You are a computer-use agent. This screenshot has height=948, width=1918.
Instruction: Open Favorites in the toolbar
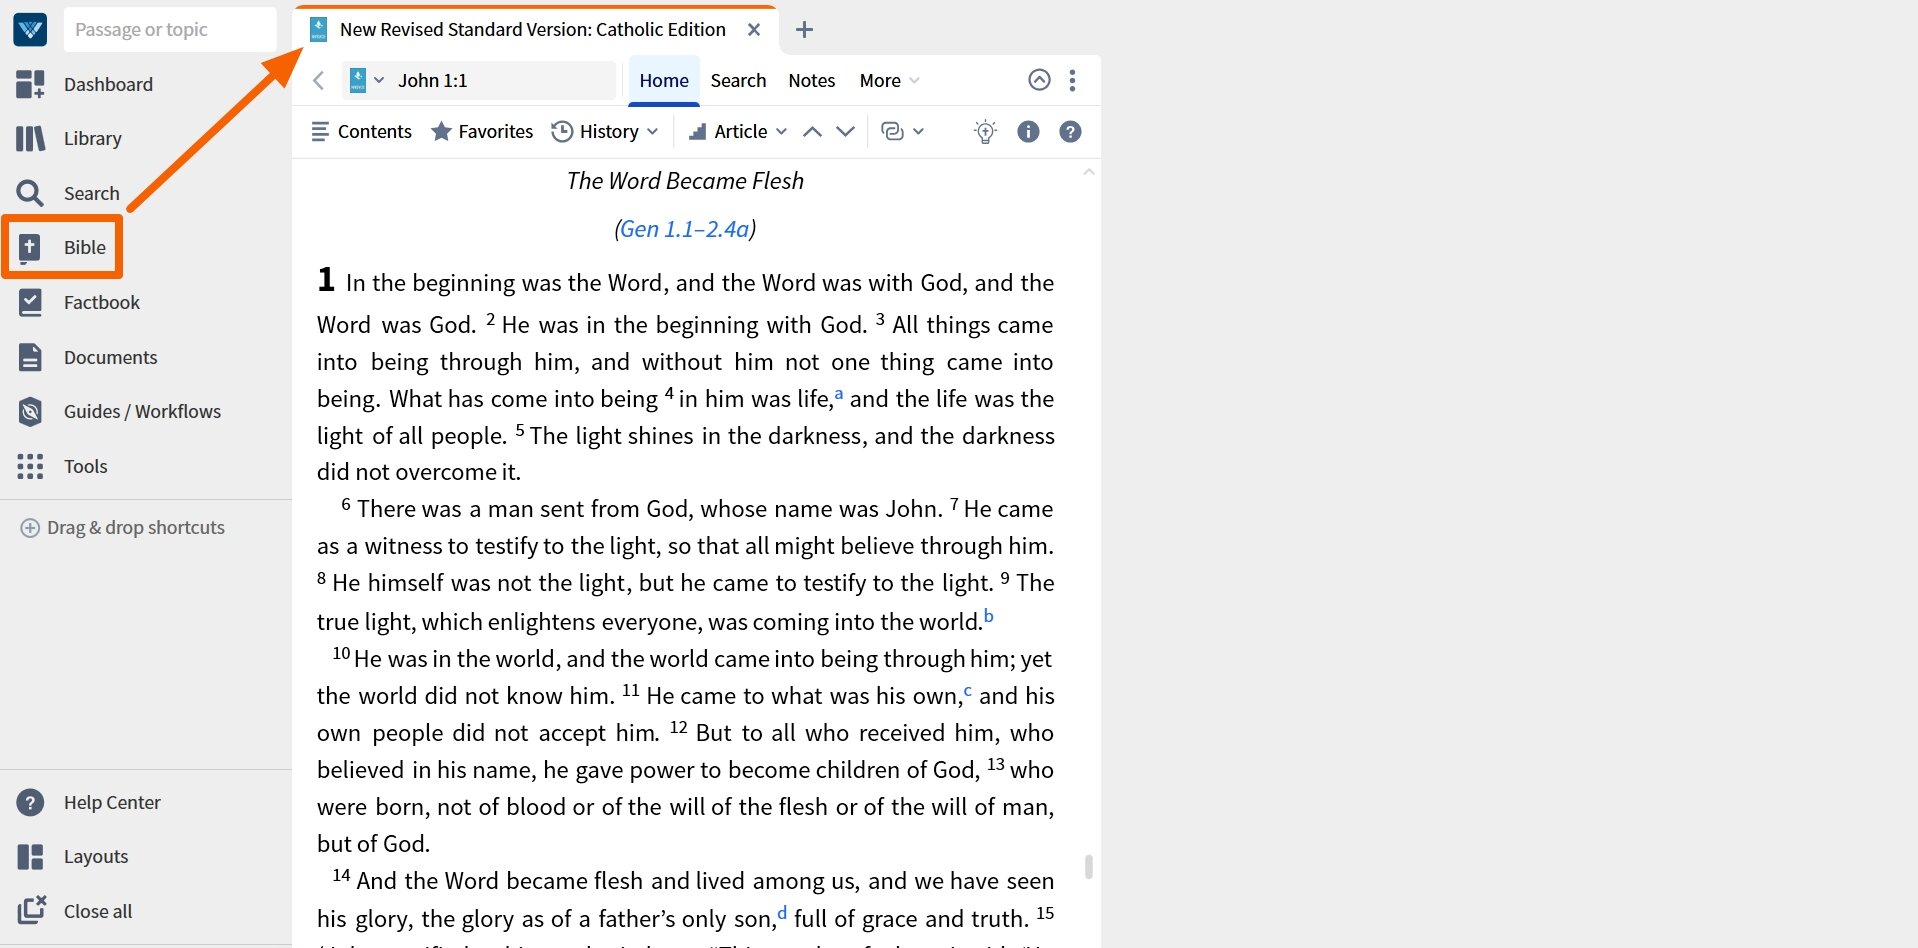click(482, 131)
